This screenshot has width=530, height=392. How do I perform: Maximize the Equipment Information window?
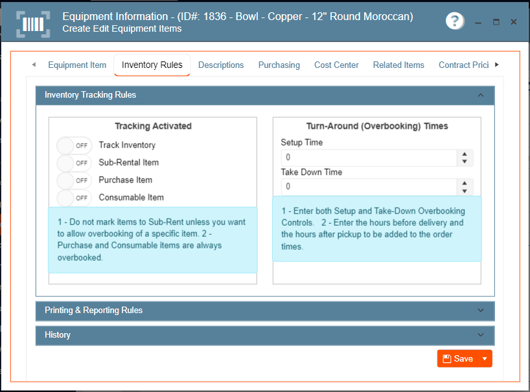(x=496, y=22)
